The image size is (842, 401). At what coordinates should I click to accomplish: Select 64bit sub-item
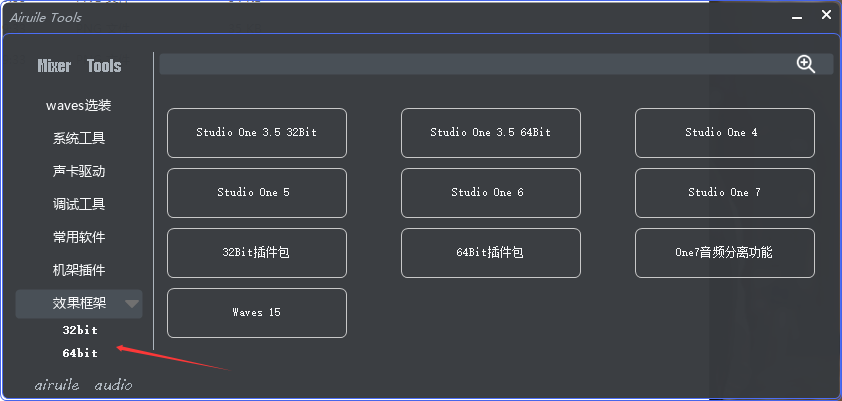[x=80, y=353]
